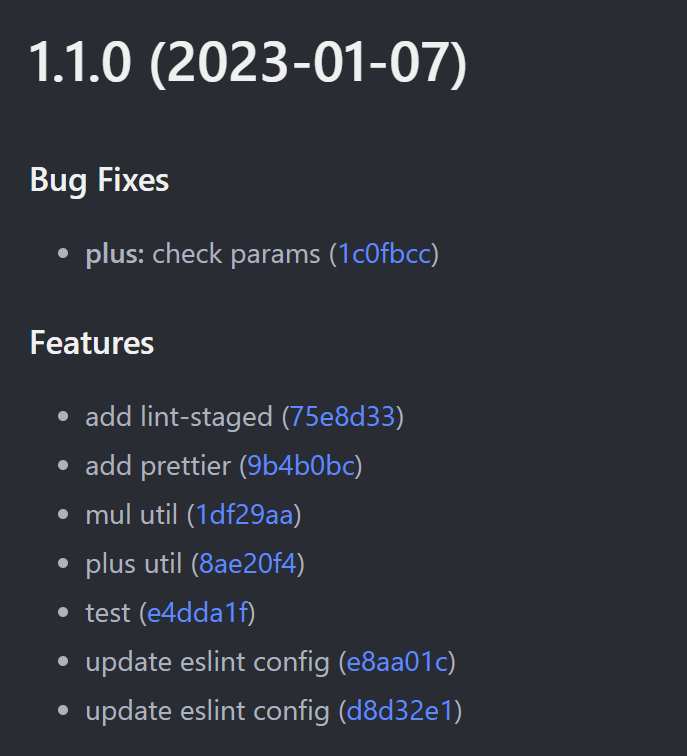Open the 1df29aa commit link
Screen dimensions: 687x756
click(244, 515)
